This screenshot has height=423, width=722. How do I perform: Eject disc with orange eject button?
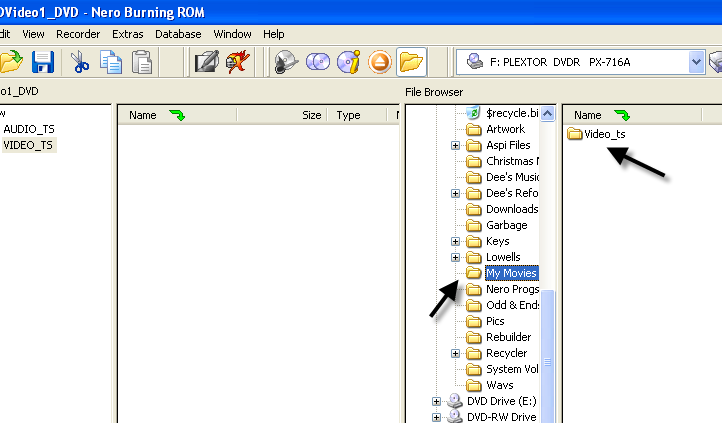pos(380,62)
